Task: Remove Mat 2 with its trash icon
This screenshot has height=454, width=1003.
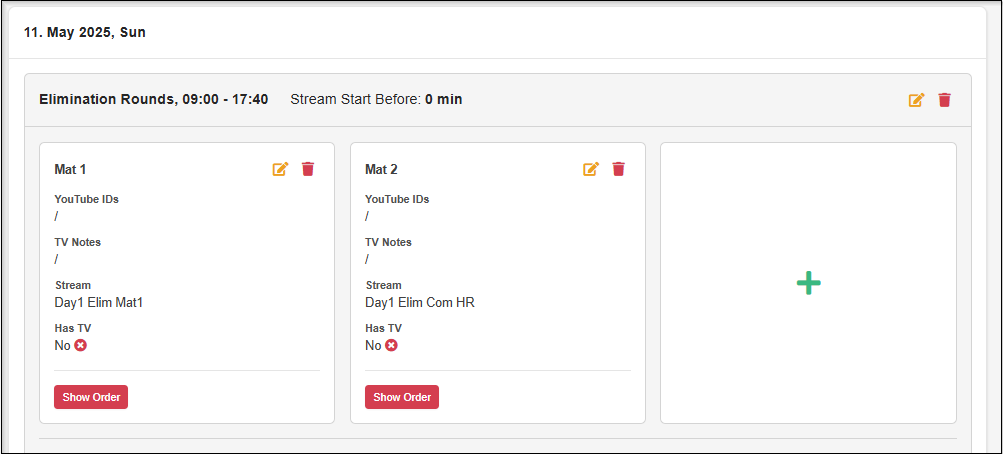Action: click(619, 169)
